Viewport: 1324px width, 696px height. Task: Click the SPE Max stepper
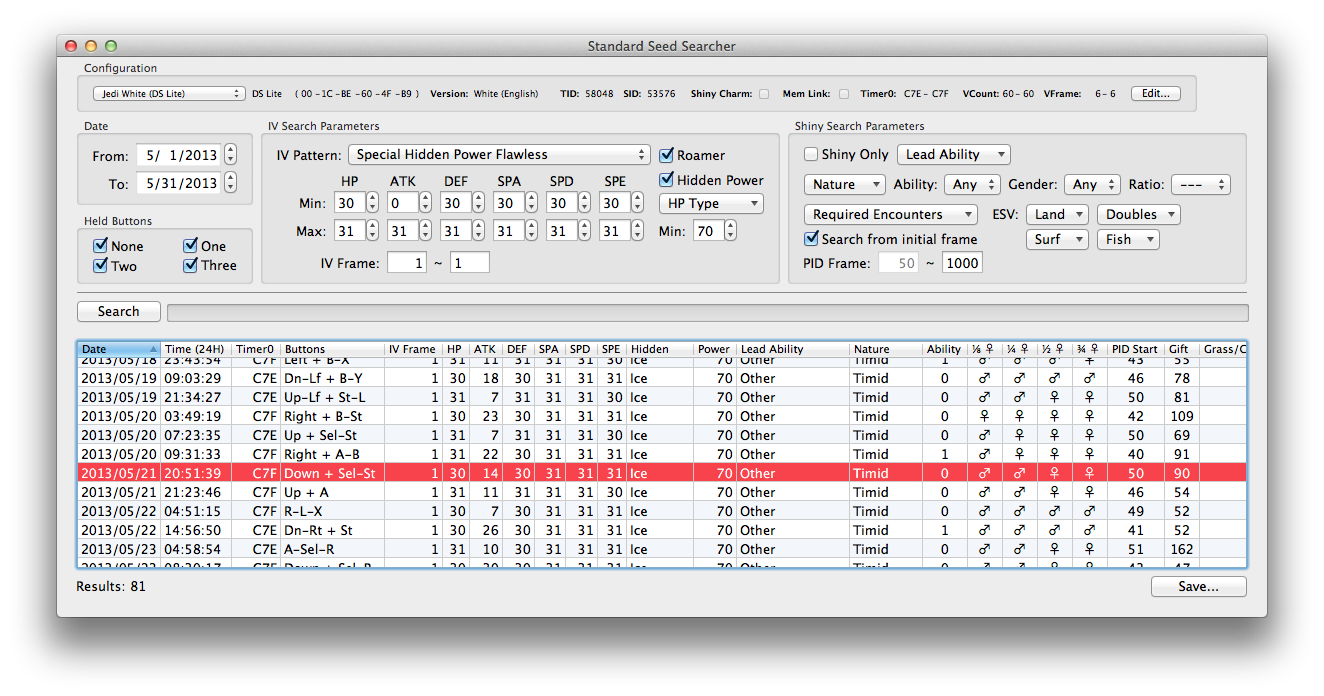point(637,231)
